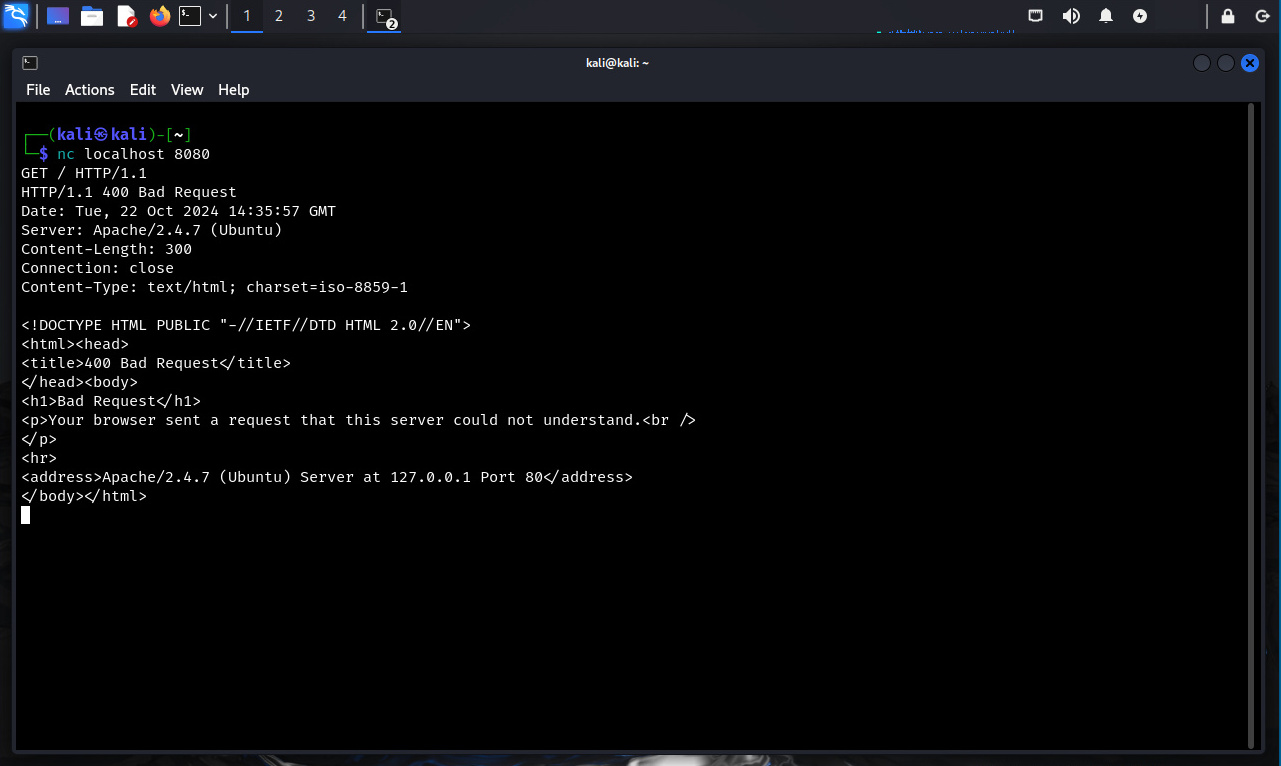Open the Ethernet network status icon
Screen dimensions: 1281x766
click(x=1036, y=16)
